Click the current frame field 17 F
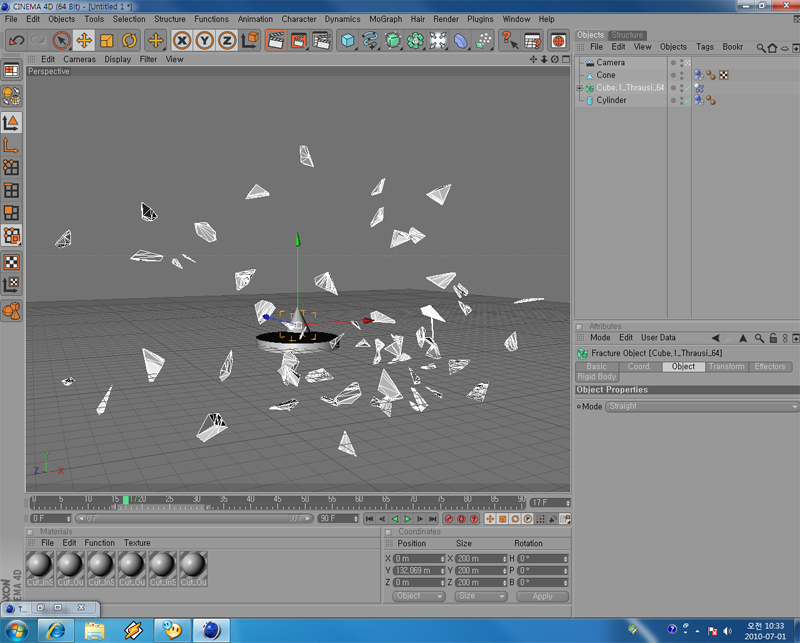Screen dimensions: 800x643 [x=550, y=503]
